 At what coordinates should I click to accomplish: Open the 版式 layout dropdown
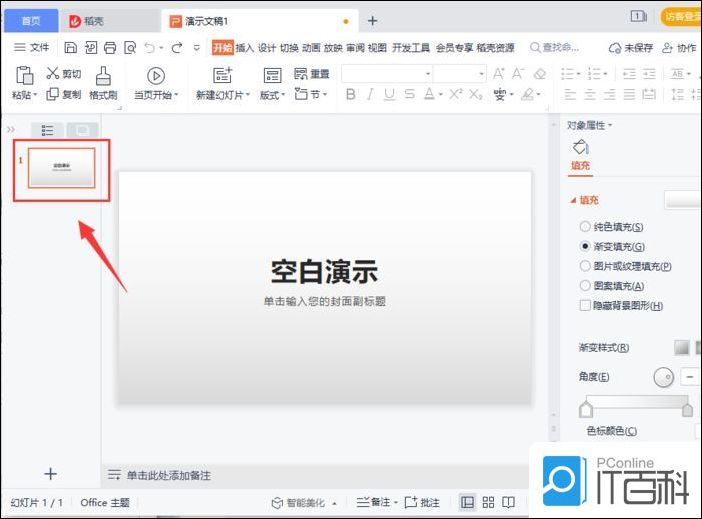click(272, 95)
